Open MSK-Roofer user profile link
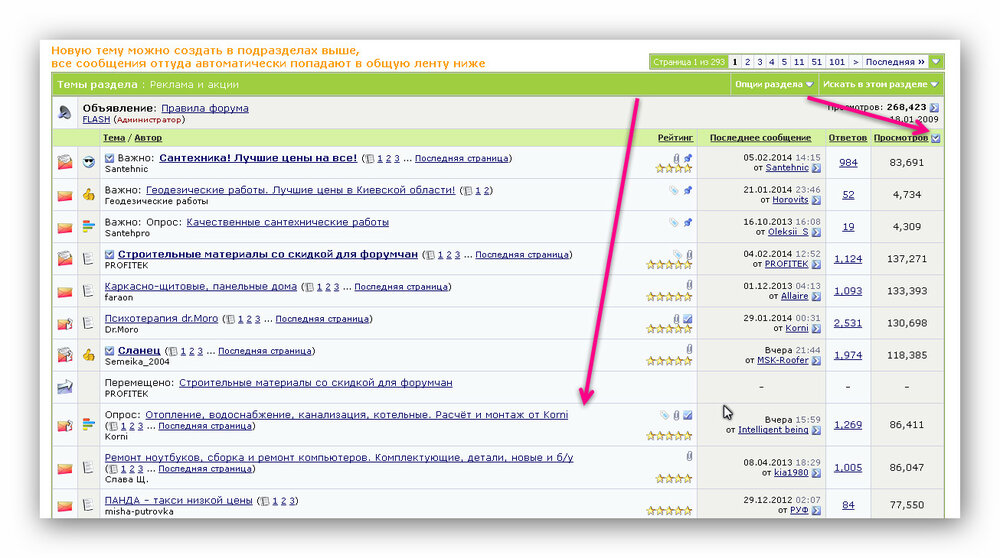Image resolution: width=1000 pixels, height=558 pixels. pos(783,360)
